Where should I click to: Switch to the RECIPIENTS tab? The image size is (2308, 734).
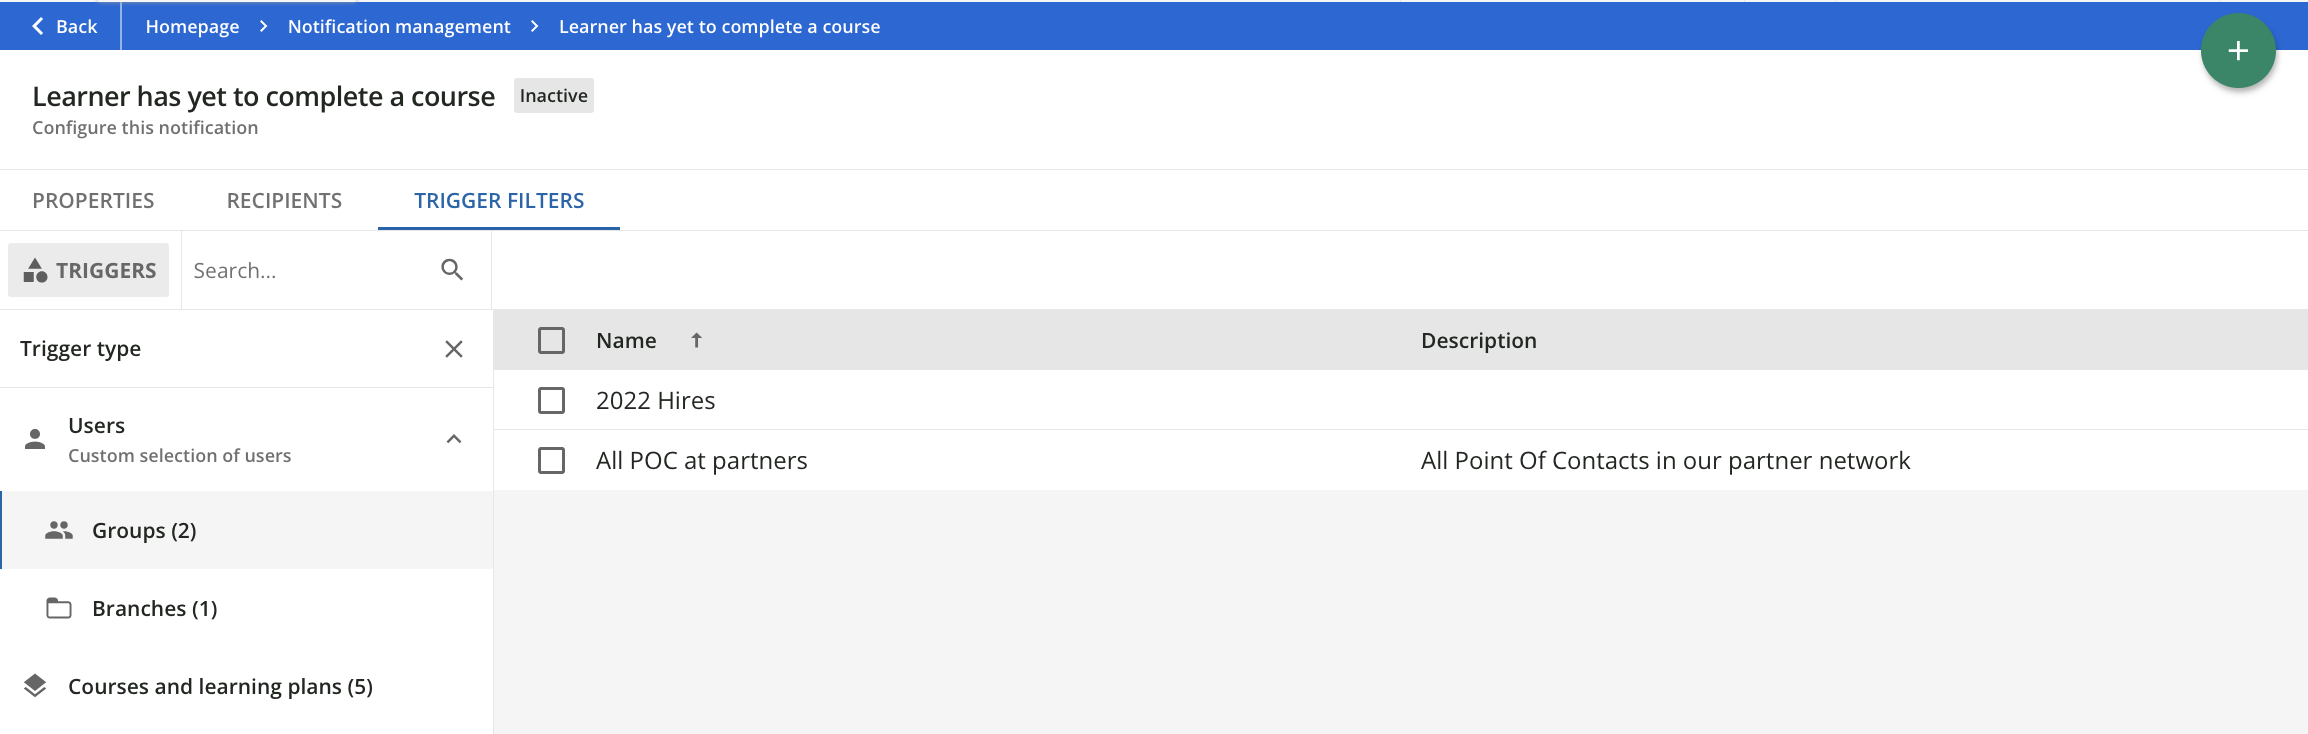click(284, 200)
